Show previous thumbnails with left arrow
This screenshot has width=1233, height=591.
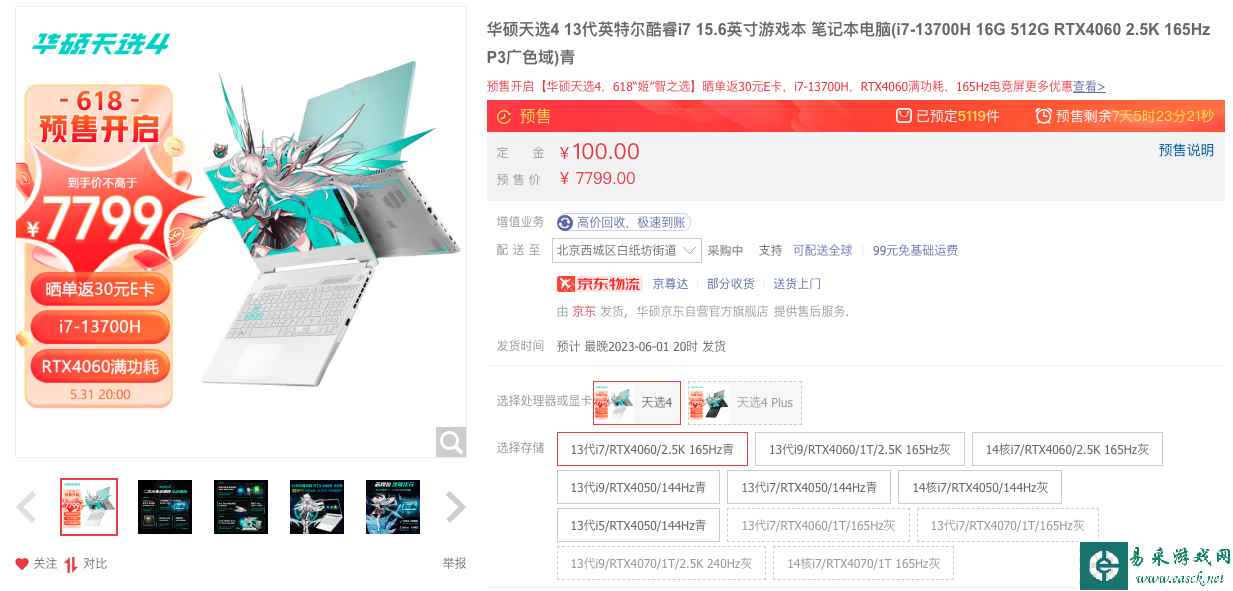pos(27,507)
